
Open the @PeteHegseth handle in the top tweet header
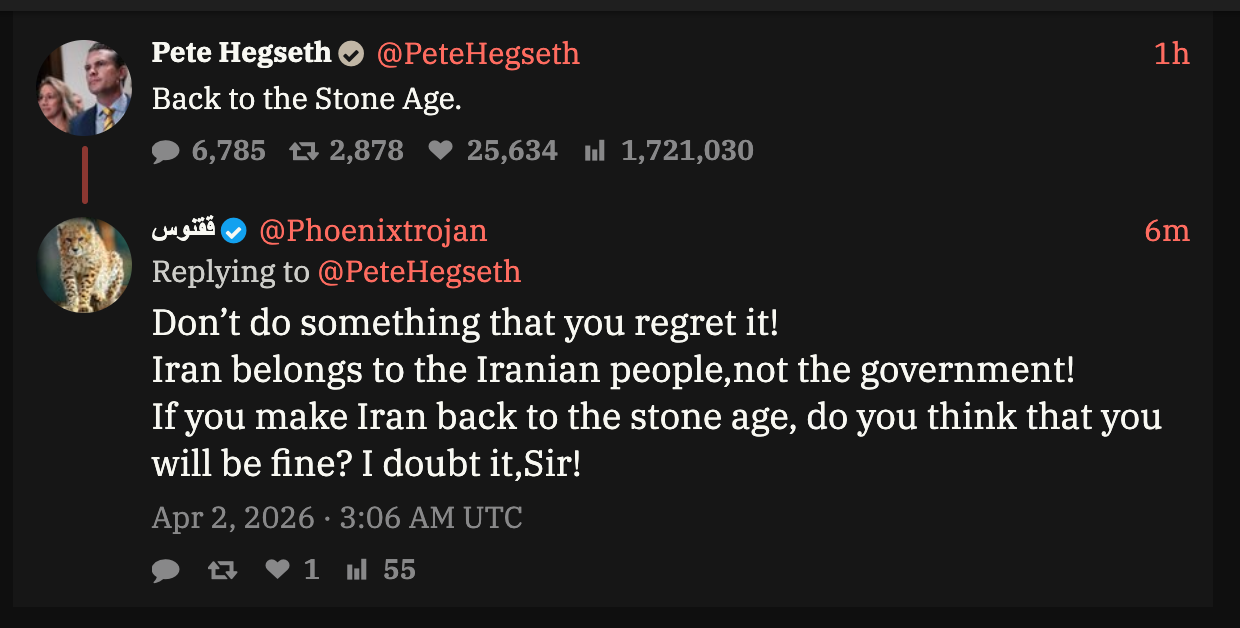click(x=478, y=54)
